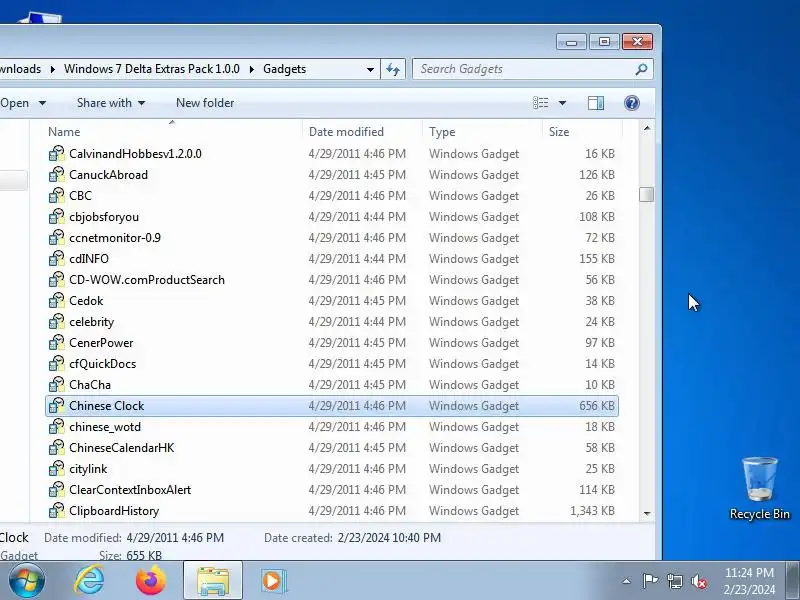This screenshot has width=800, height=600.
Task: Select the CanuckAbroad file name
Action: click(x=109, y=174)
